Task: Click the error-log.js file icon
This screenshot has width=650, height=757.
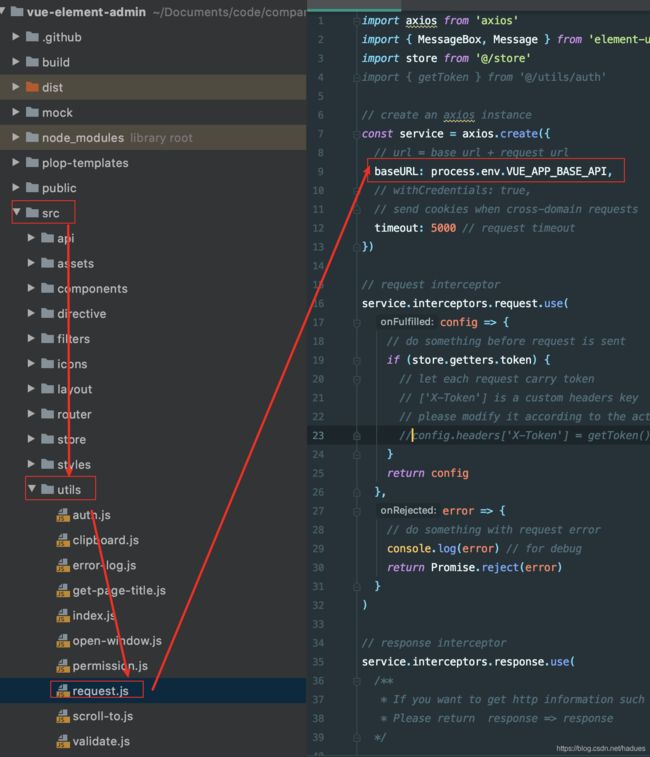Action: click(x=63, y=565)
